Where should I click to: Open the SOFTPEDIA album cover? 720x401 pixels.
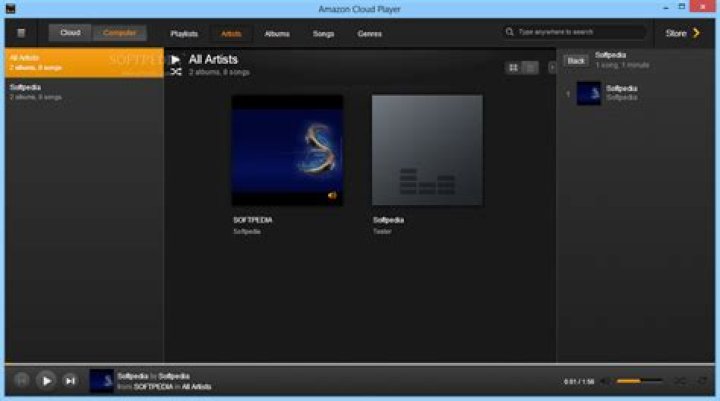(x=287, y=150)
